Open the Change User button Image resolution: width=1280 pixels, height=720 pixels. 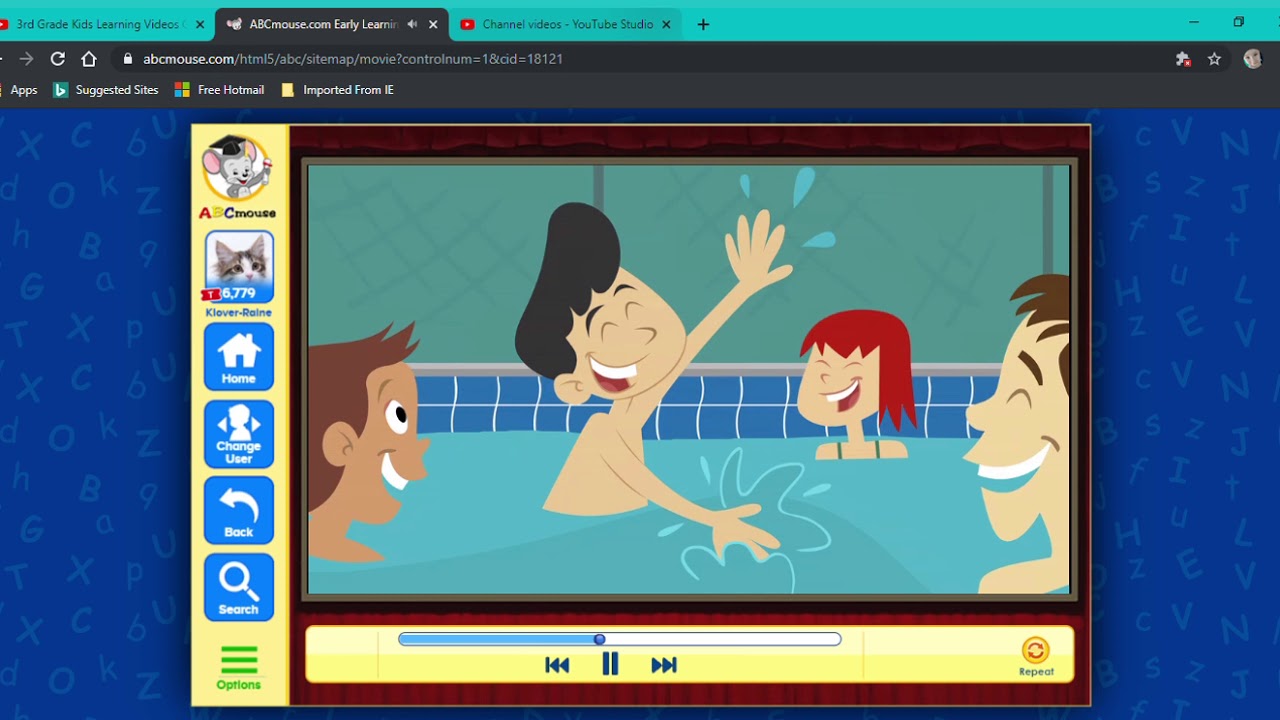point(239,434)
